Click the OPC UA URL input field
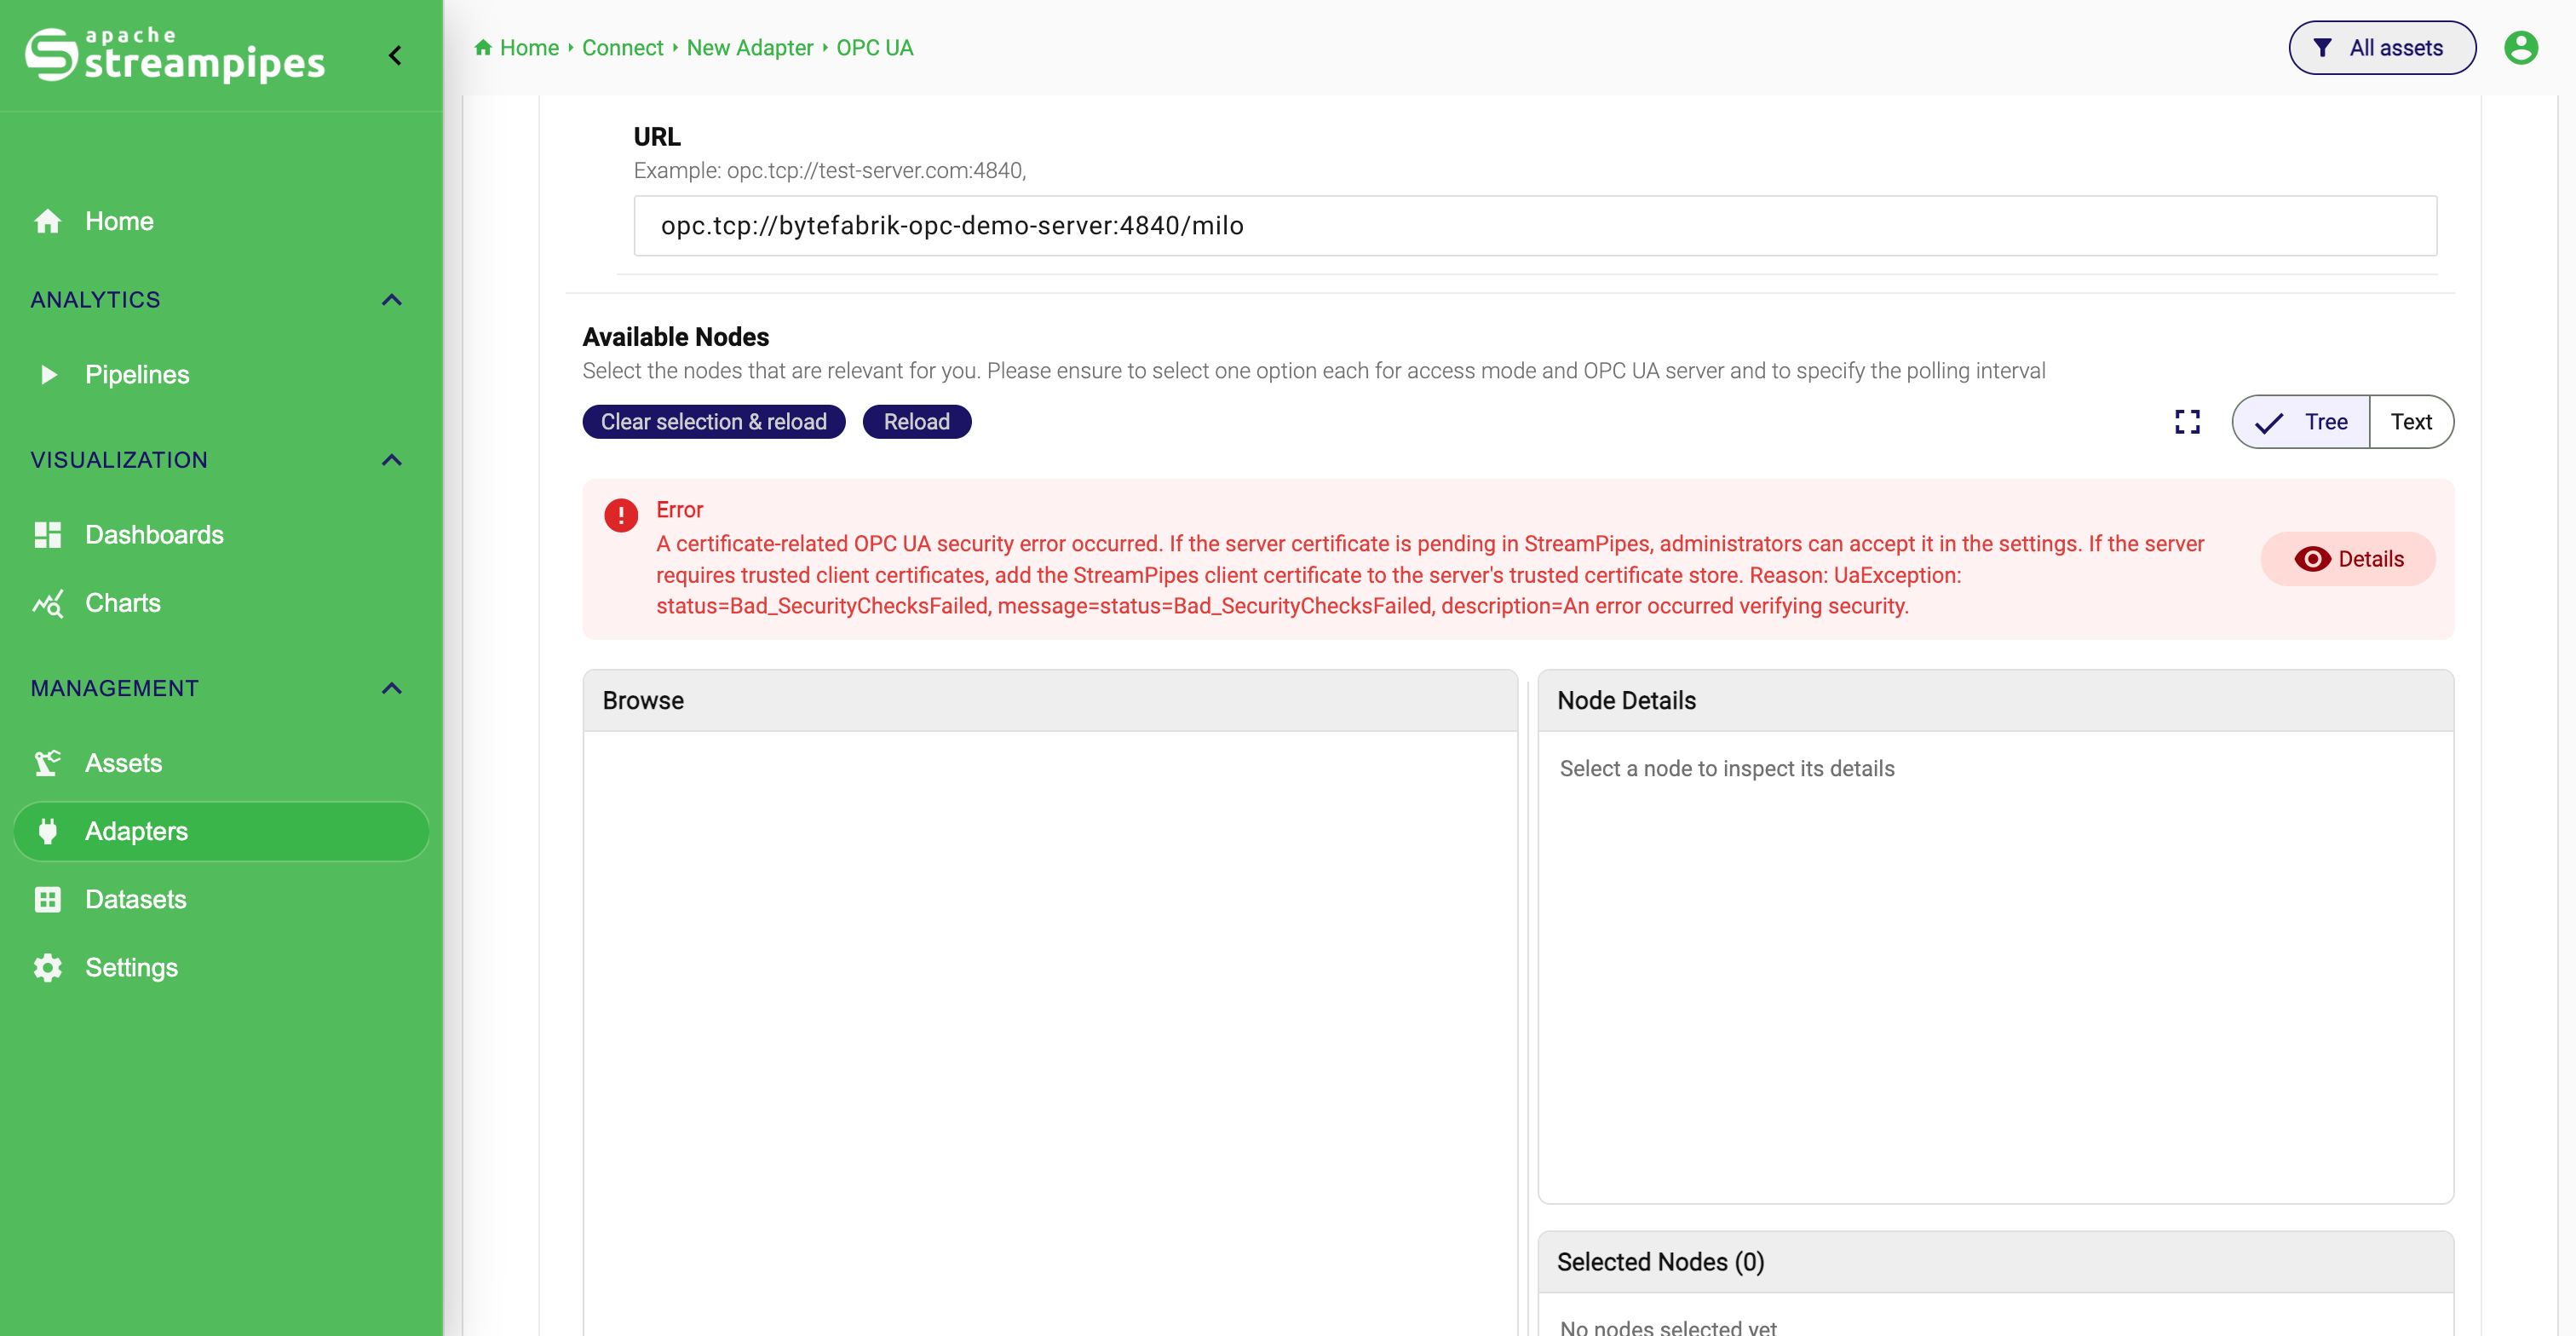Viewport: 2576px width, 1336px height. (1535, 226)
